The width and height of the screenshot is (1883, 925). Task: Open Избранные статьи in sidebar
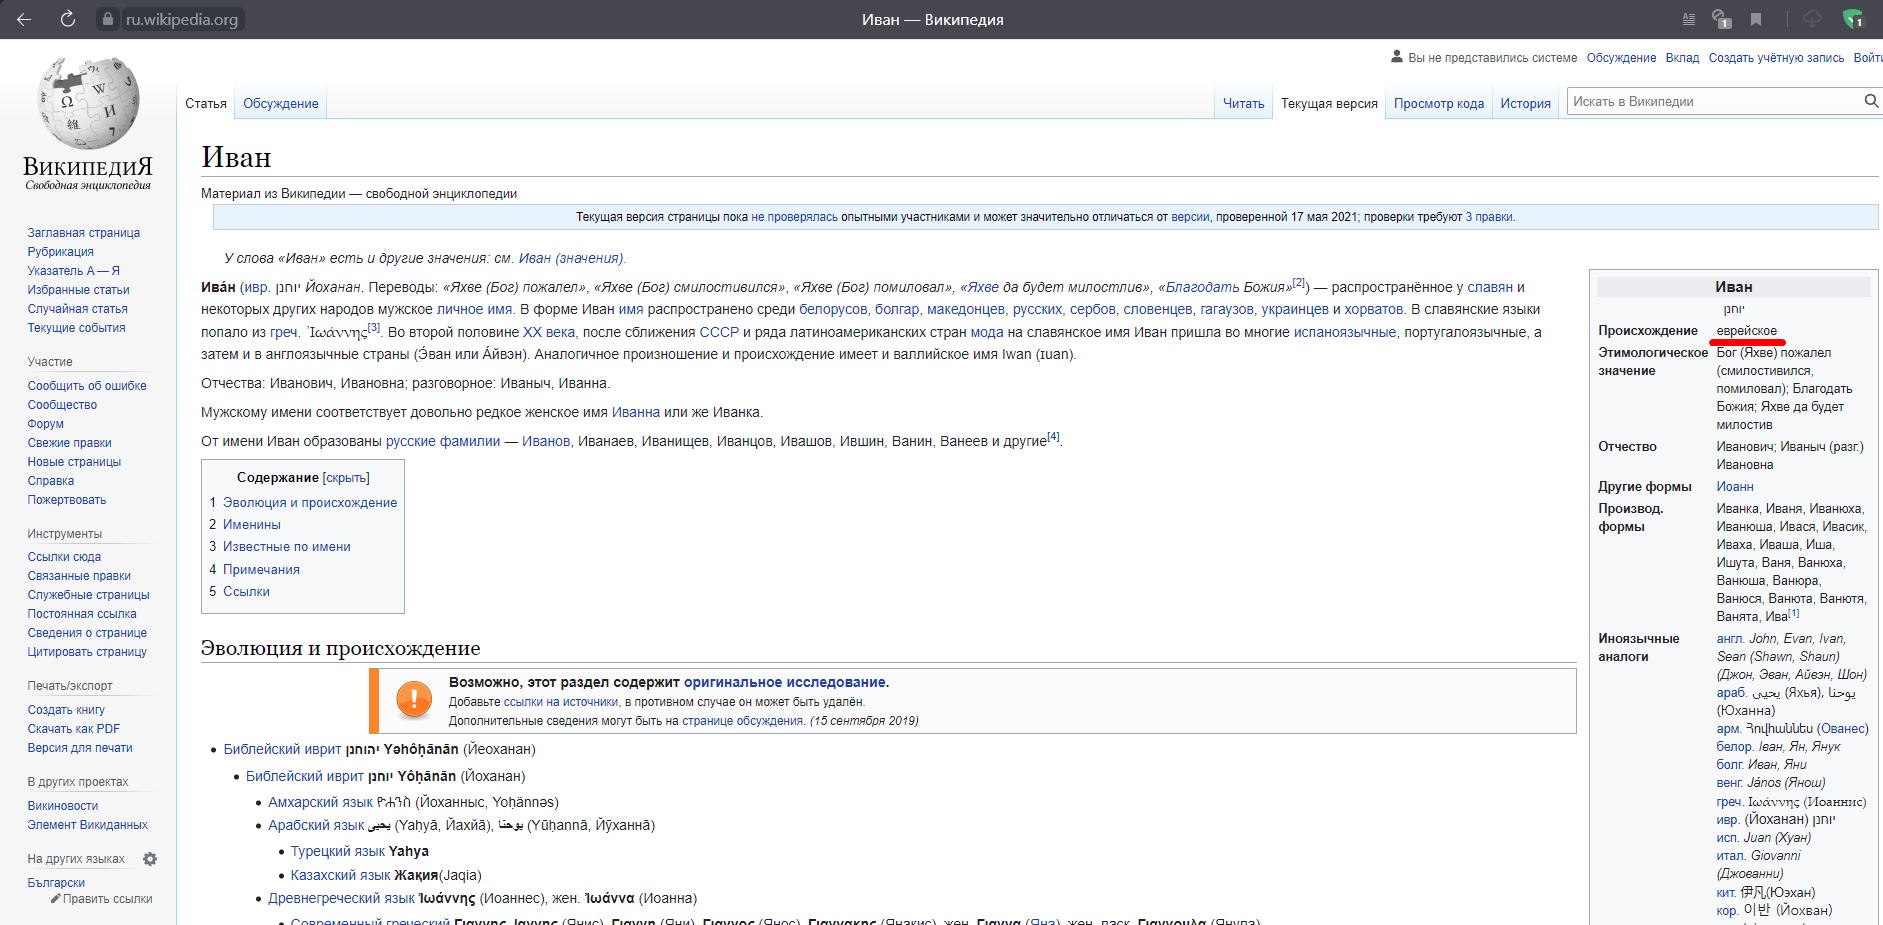pos(79,290)
